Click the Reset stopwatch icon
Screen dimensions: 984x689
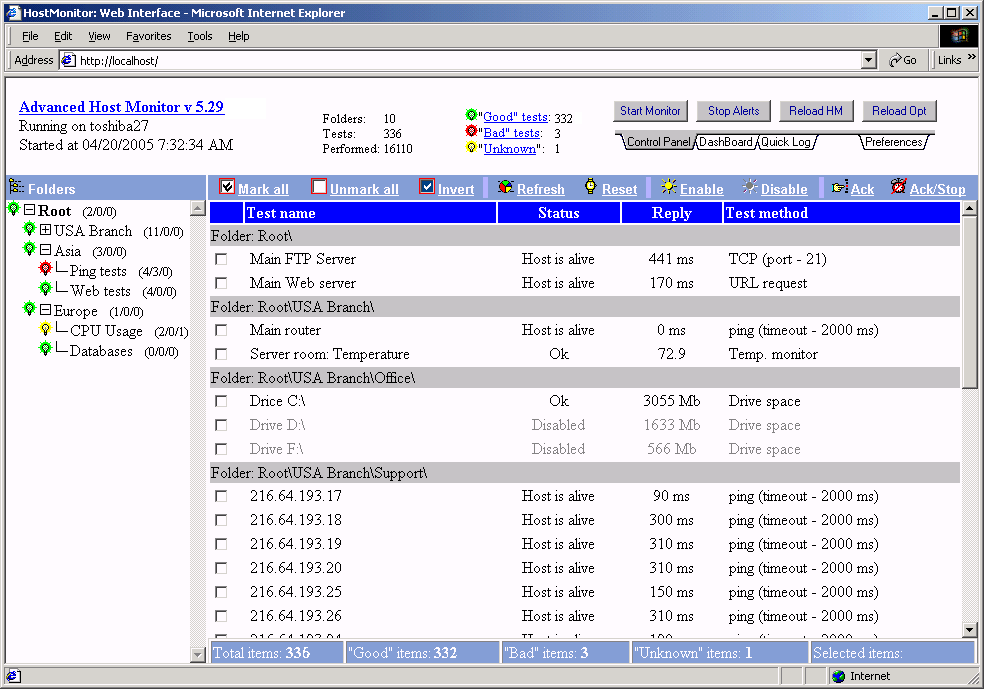[x=591, y=186]
